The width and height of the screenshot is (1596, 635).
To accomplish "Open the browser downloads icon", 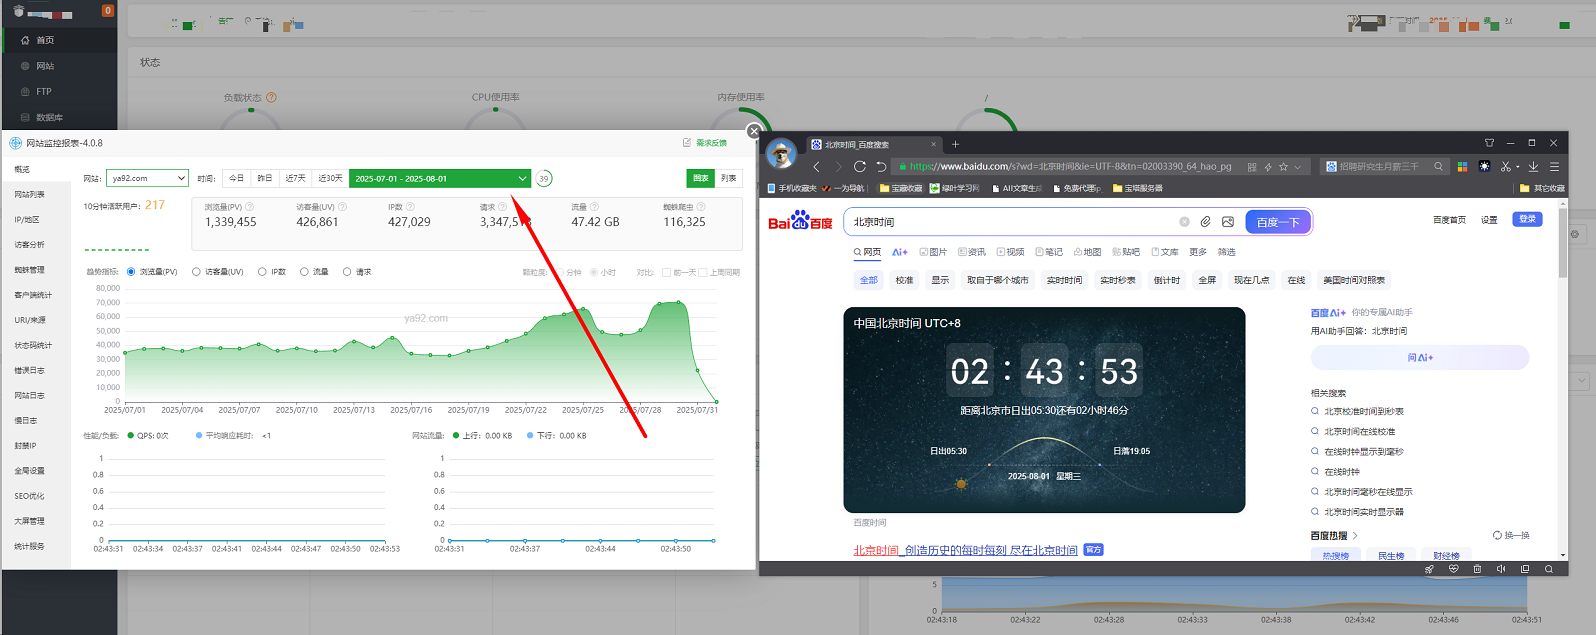I will (1533, 167).
